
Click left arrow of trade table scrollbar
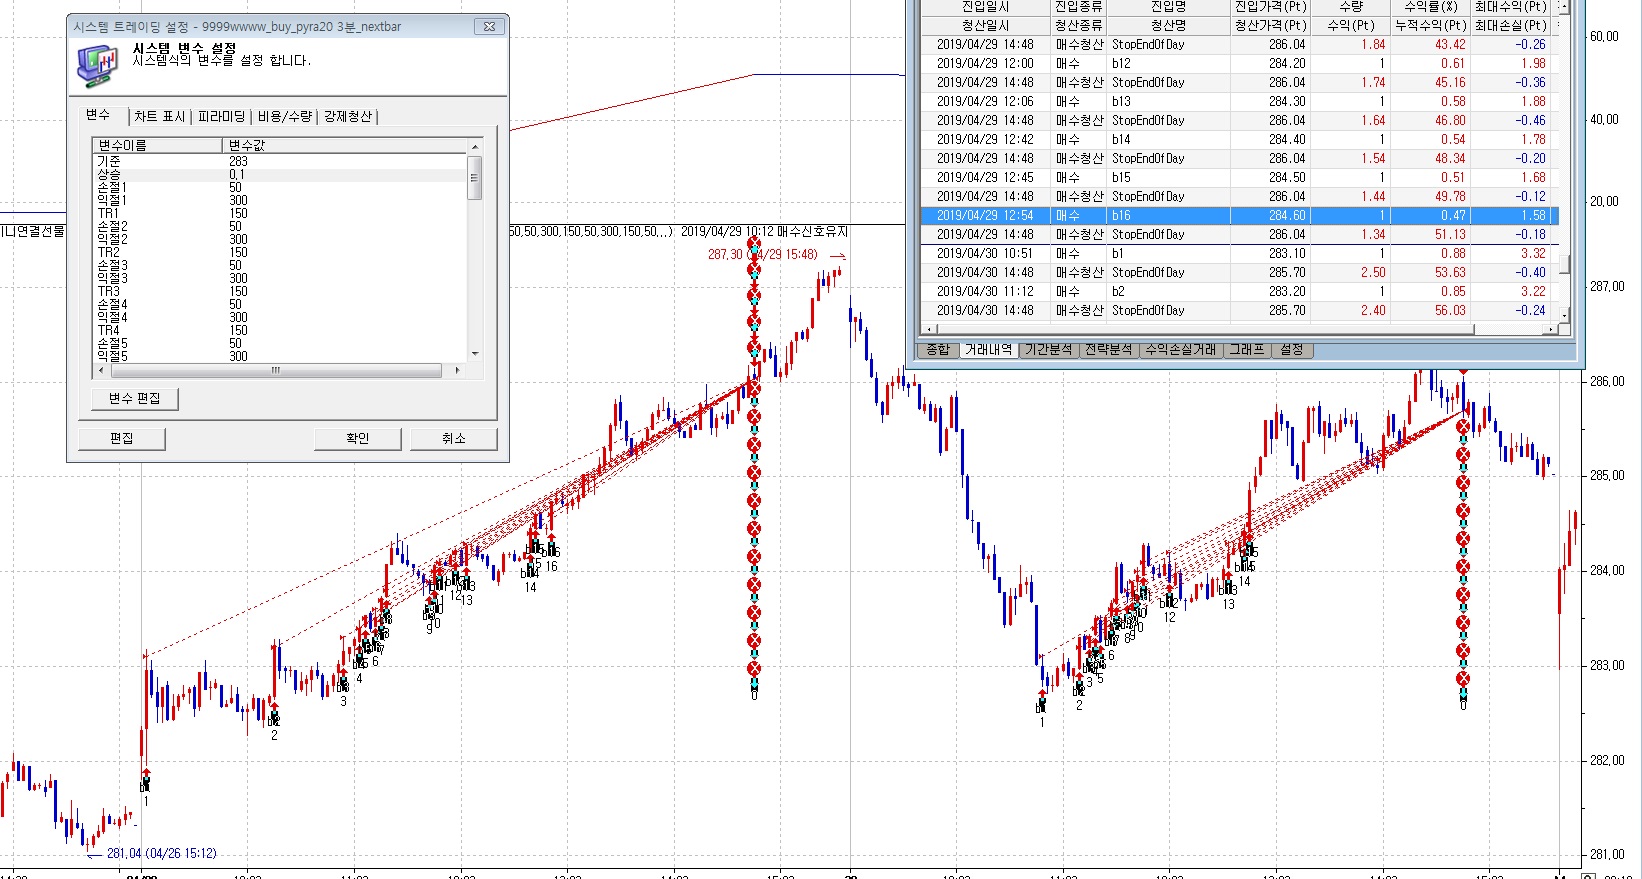[x=929, y=329]
